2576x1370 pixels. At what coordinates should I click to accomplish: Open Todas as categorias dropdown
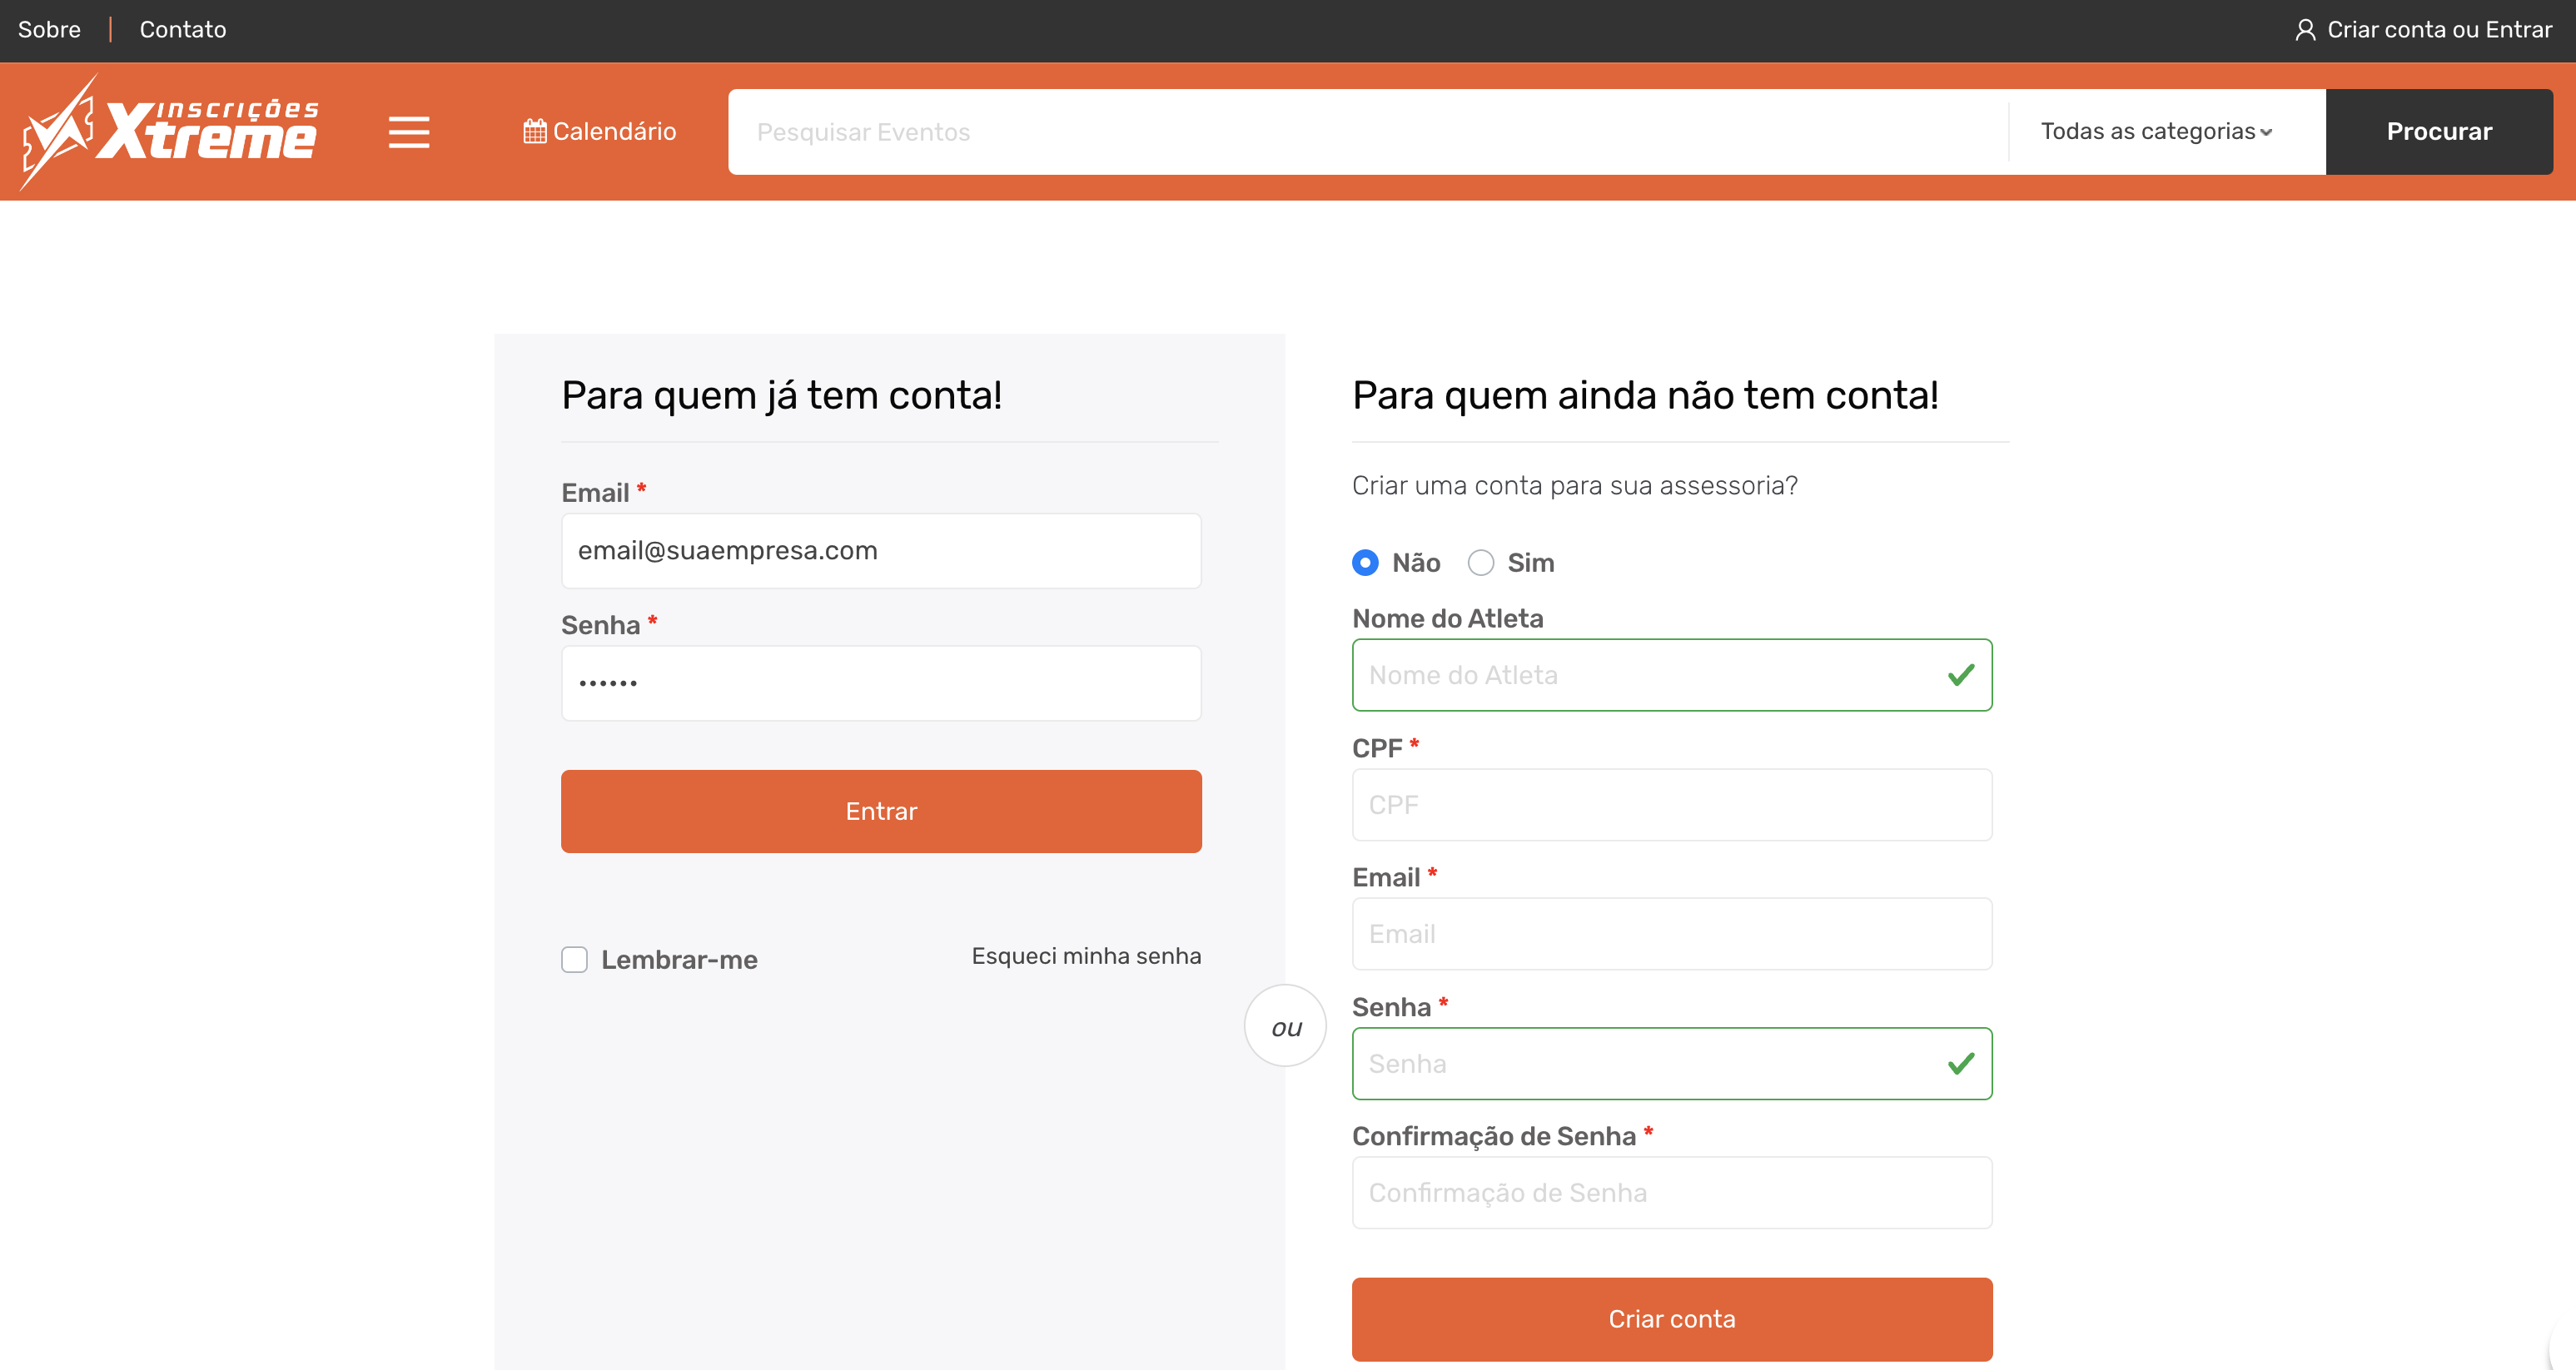coord(2156,132)
